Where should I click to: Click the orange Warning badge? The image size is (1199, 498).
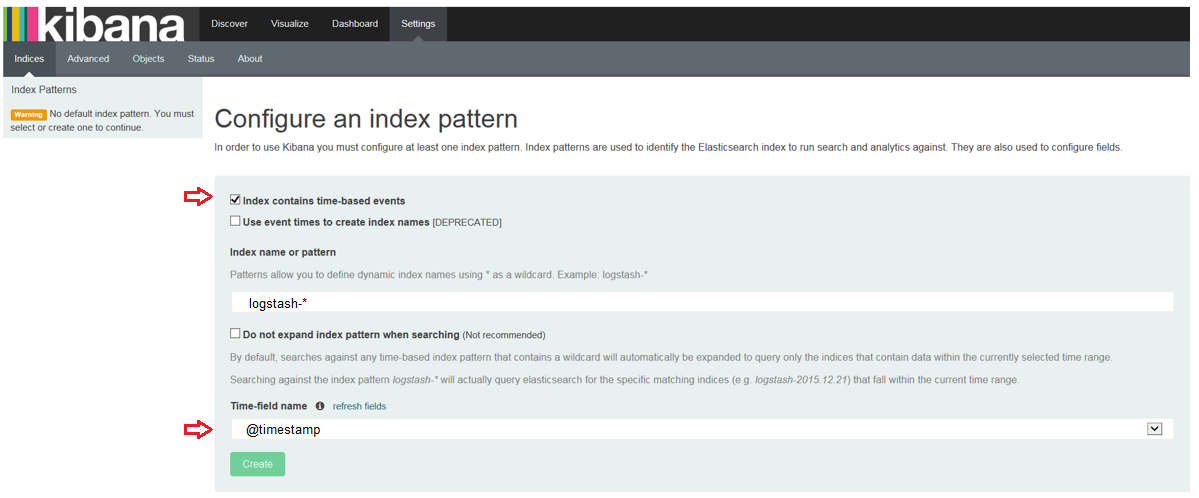click(28, 115)
